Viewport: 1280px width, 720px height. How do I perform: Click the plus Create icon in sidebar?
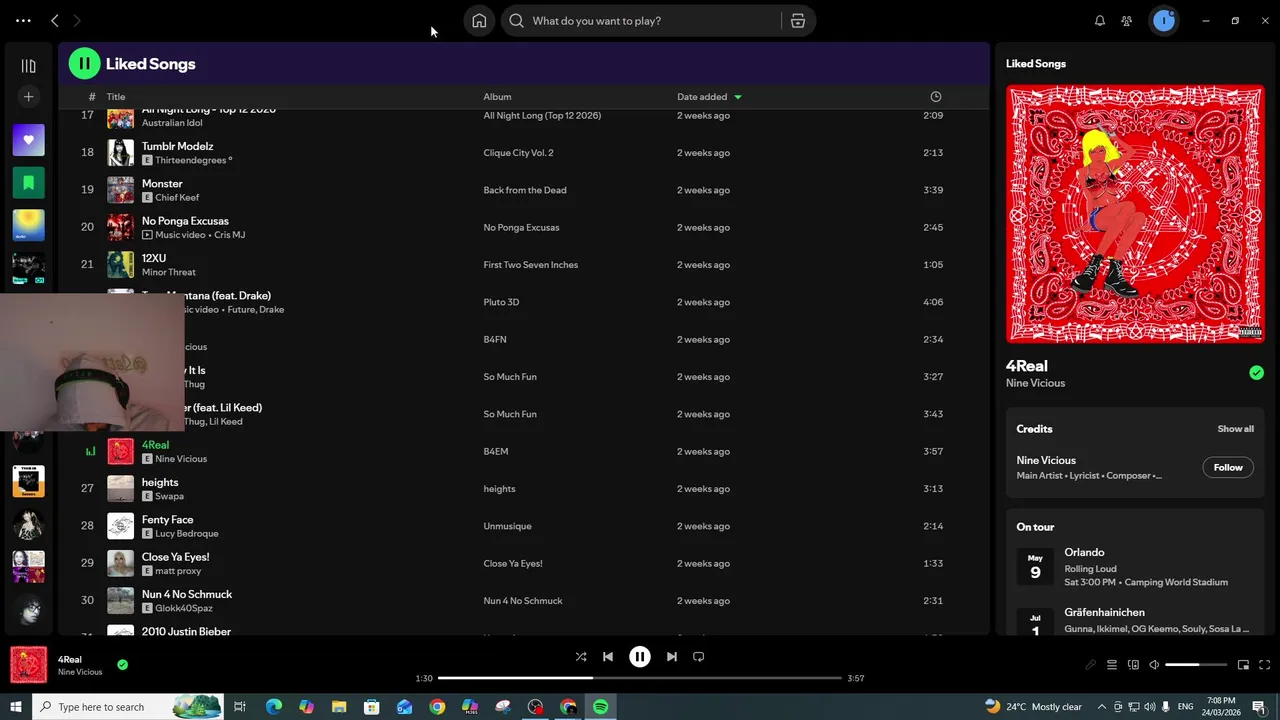pos(28,97)
